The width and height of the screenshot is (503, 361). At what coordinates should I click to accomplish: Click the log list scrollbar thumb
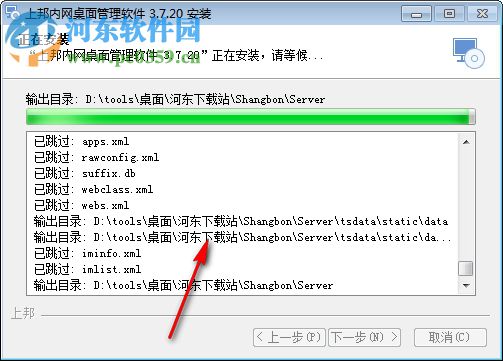coord(466,269)
